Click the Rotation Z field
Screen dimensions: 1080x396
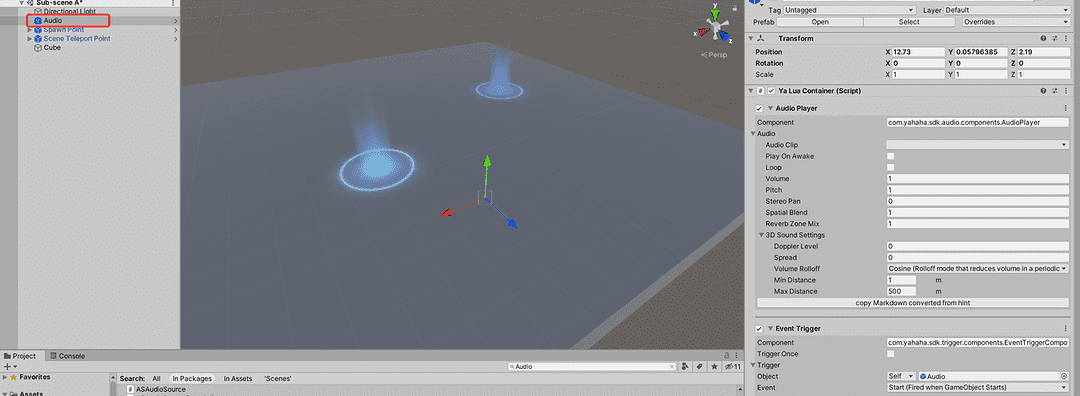[1043, 63]
